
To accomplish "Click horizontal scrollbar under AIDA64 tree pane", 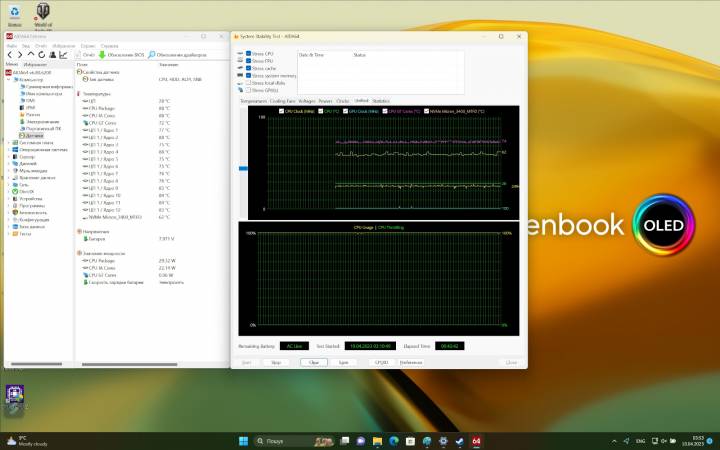I will (x=36, y=364).
